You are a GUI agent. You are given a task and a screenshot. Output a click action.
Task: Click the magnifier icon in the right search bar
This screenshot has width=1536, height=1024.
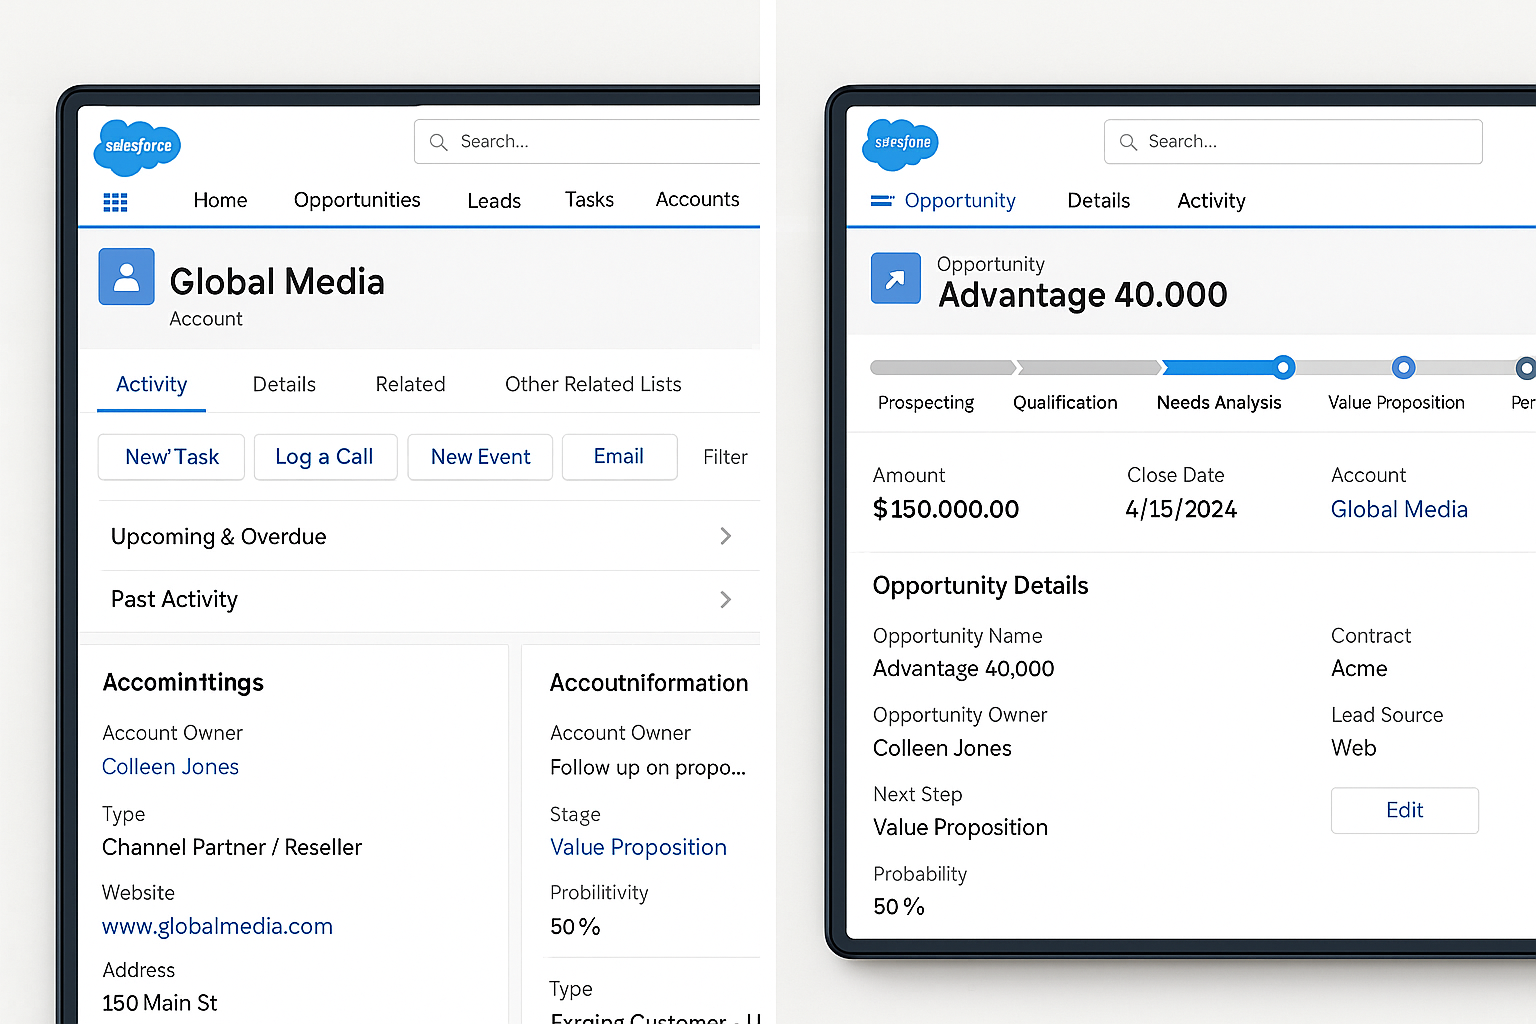[x=1128, y=141]
